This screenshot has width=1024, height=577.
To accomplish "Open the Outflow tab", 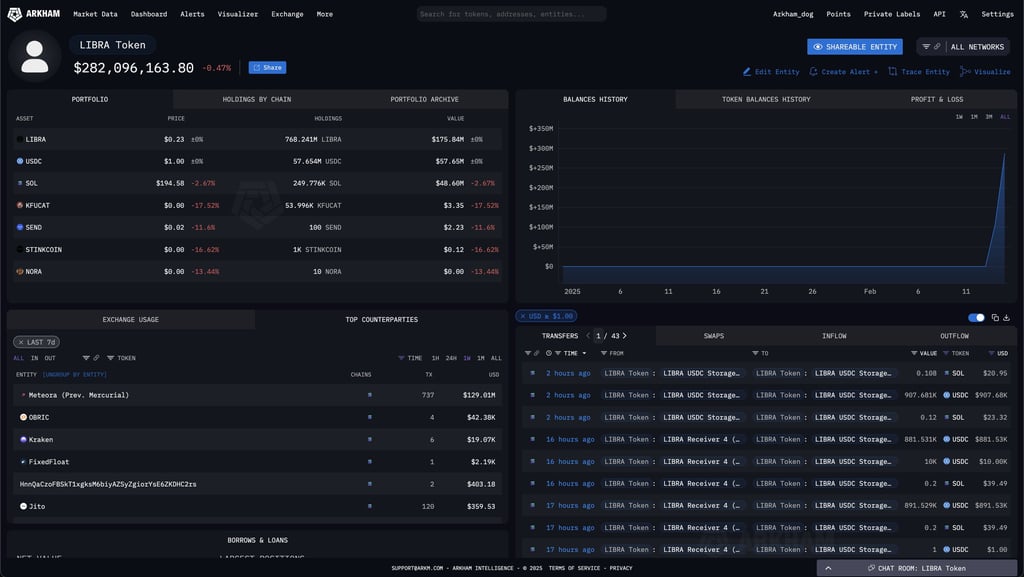I will (x=954, y=336).
